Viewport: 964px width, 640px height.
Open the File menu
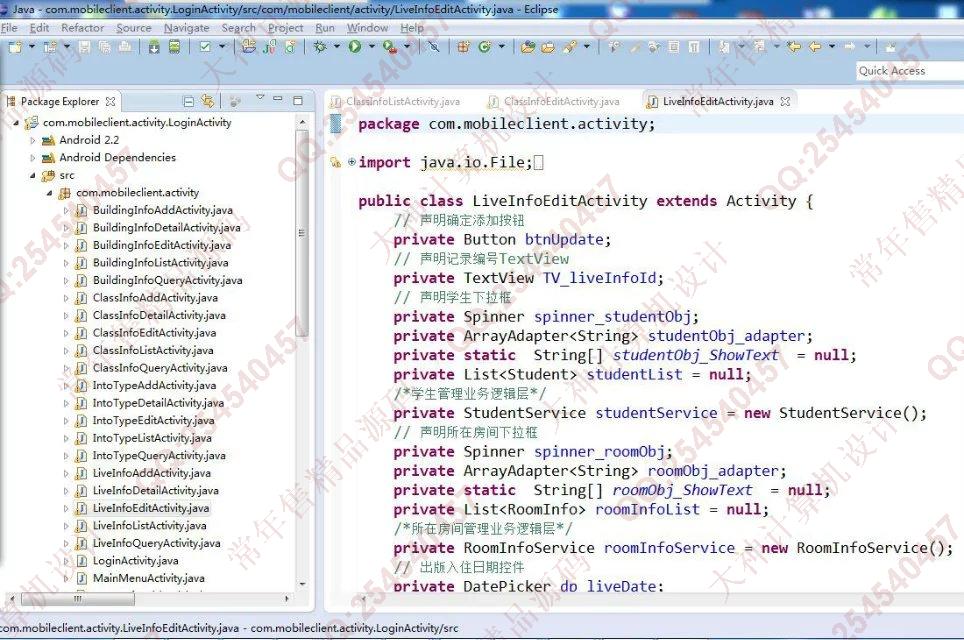click(9, 28)
